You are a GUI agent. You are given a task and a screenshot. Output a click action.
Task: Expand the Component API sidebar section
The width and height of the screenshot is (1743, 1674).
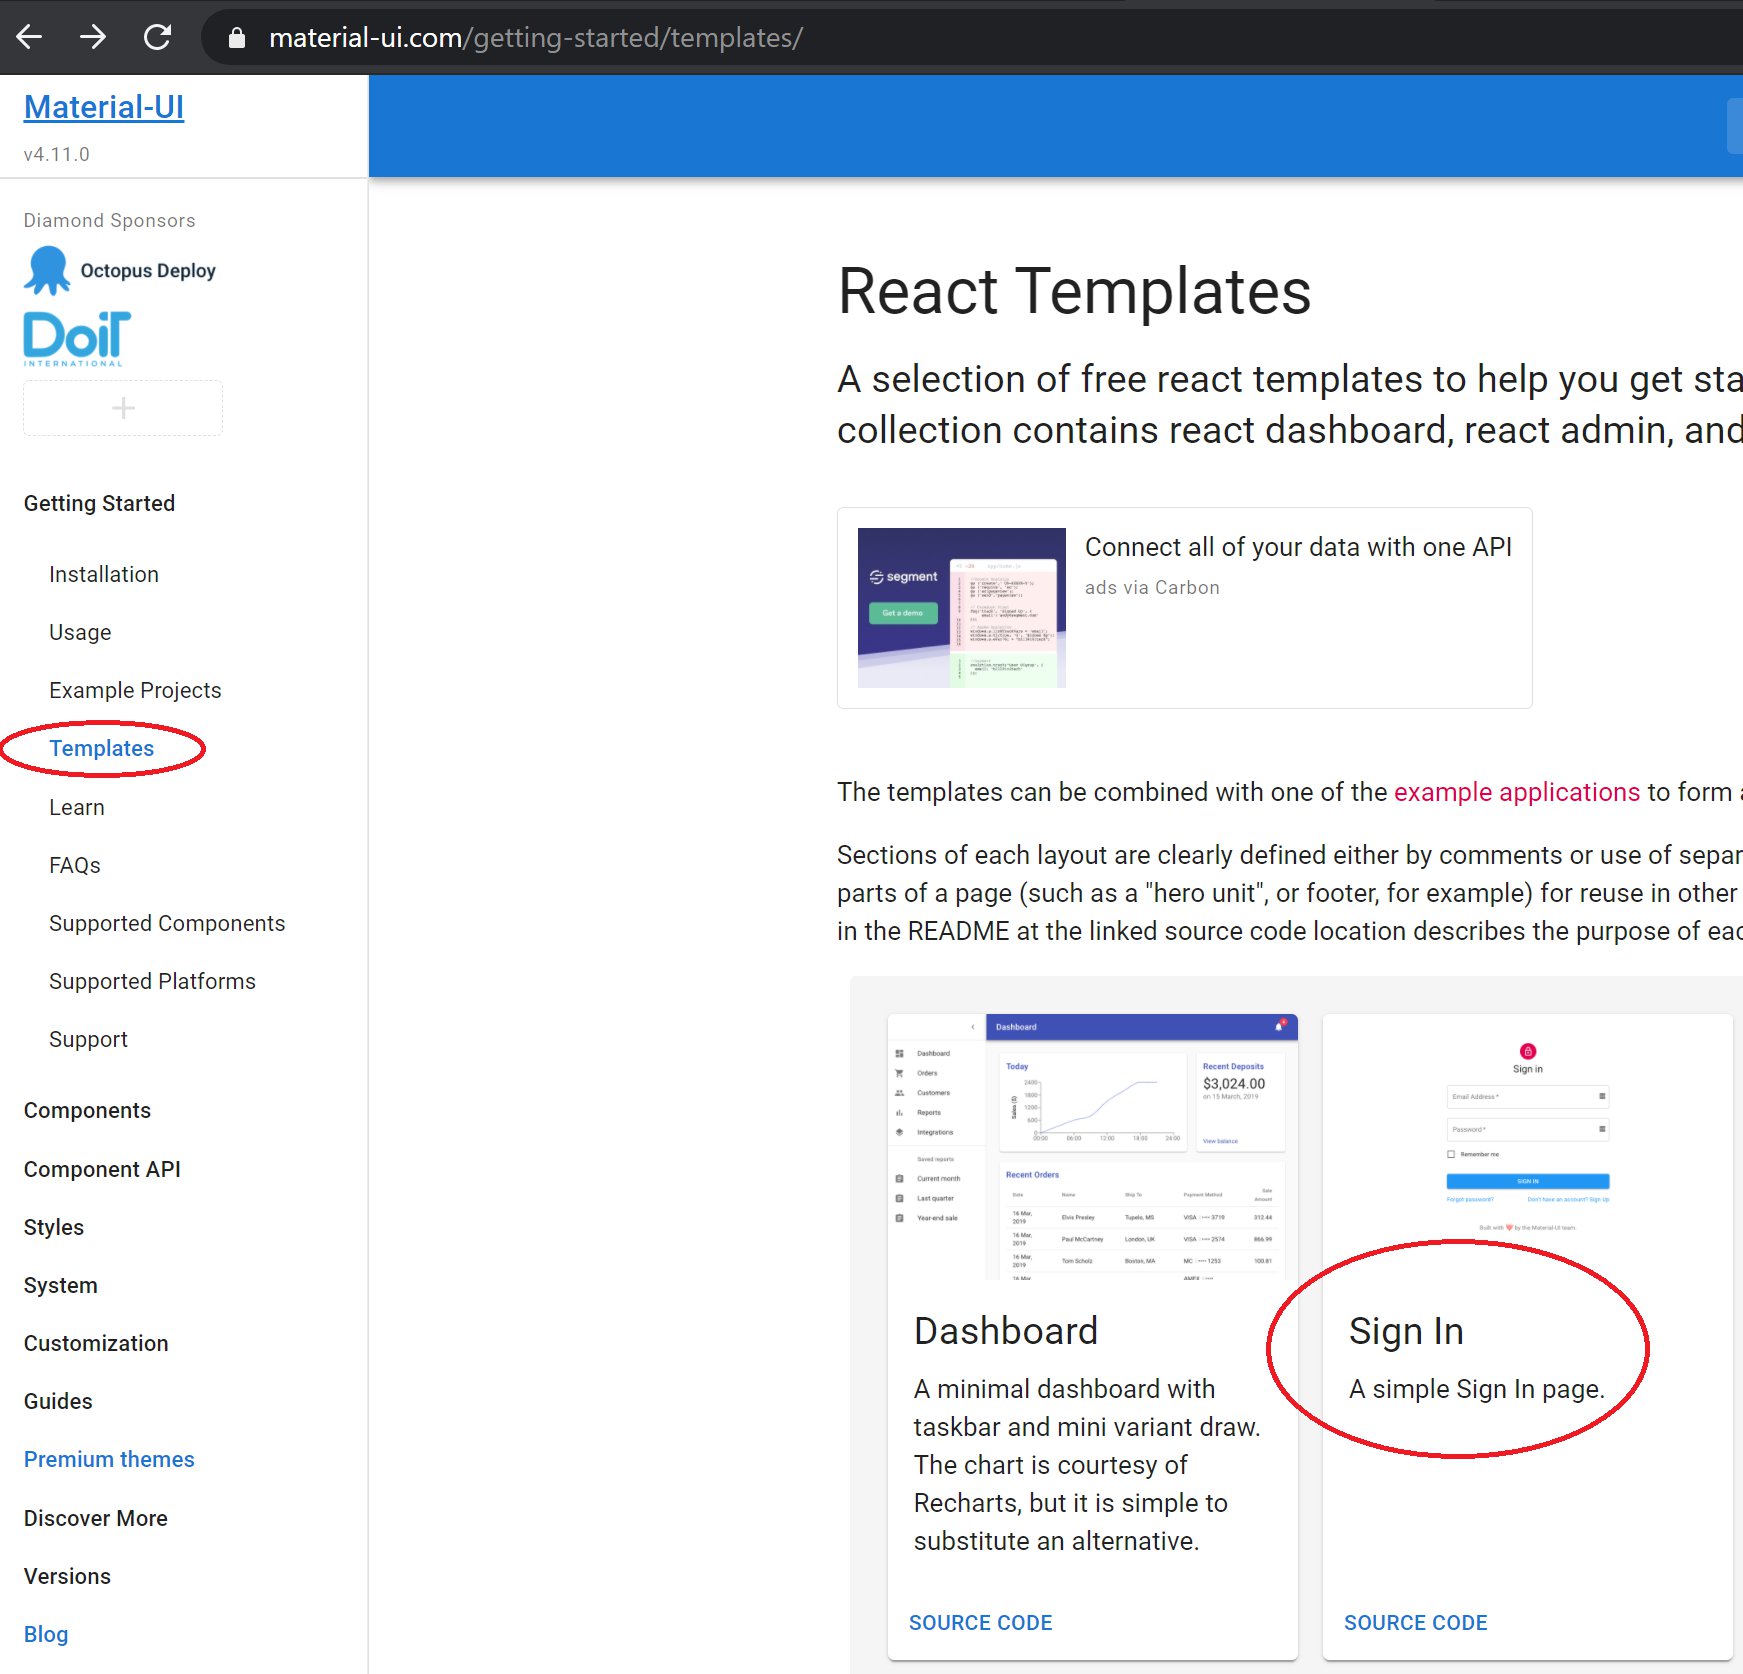click(x=102, y=1169)
